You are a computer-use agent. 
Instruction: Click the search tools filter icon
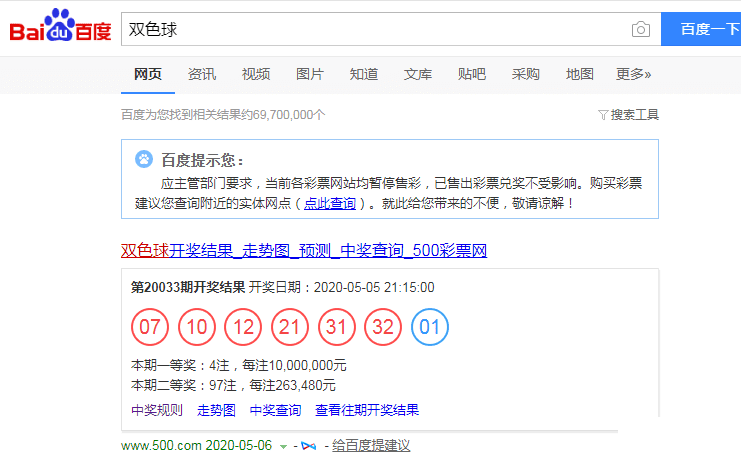602,115
